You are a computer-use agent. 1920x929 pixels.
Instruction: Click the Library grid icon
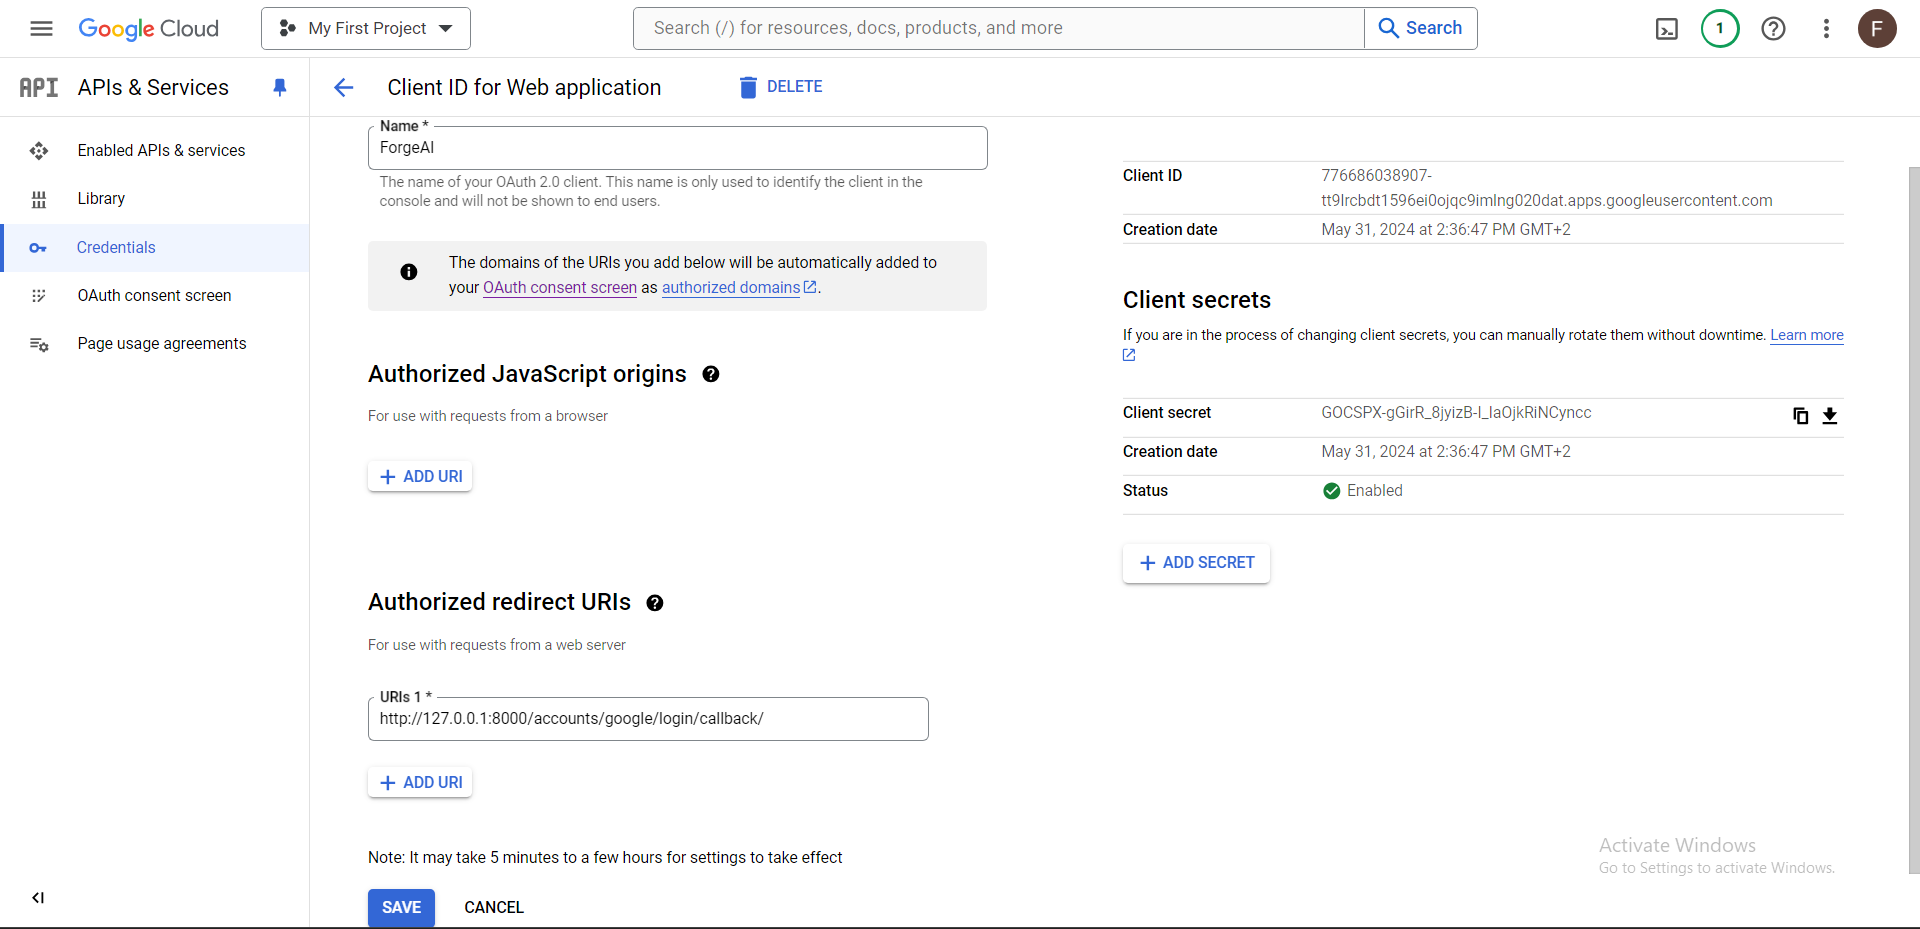click(39, 199)
